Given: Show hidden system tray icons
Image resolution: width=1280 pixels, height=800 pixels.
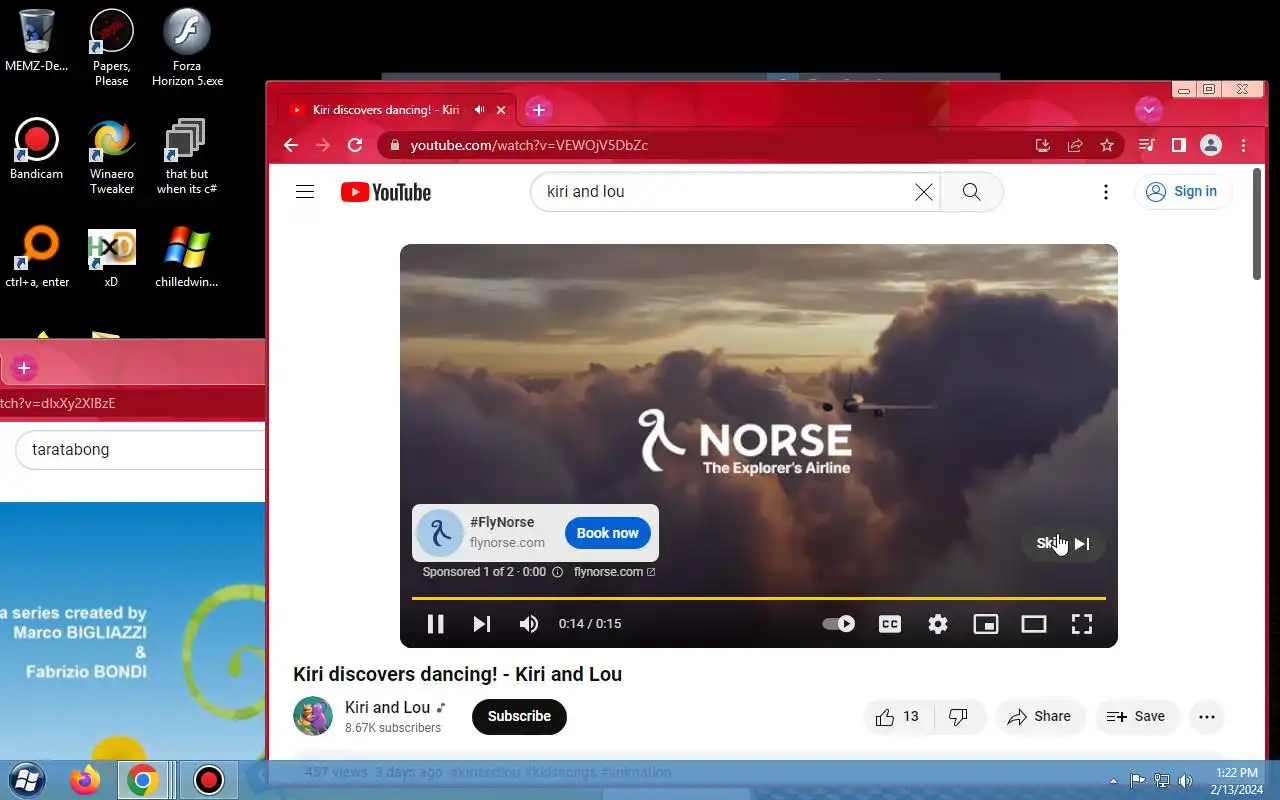Looking at the screenshot, I should coord(1114,781).
